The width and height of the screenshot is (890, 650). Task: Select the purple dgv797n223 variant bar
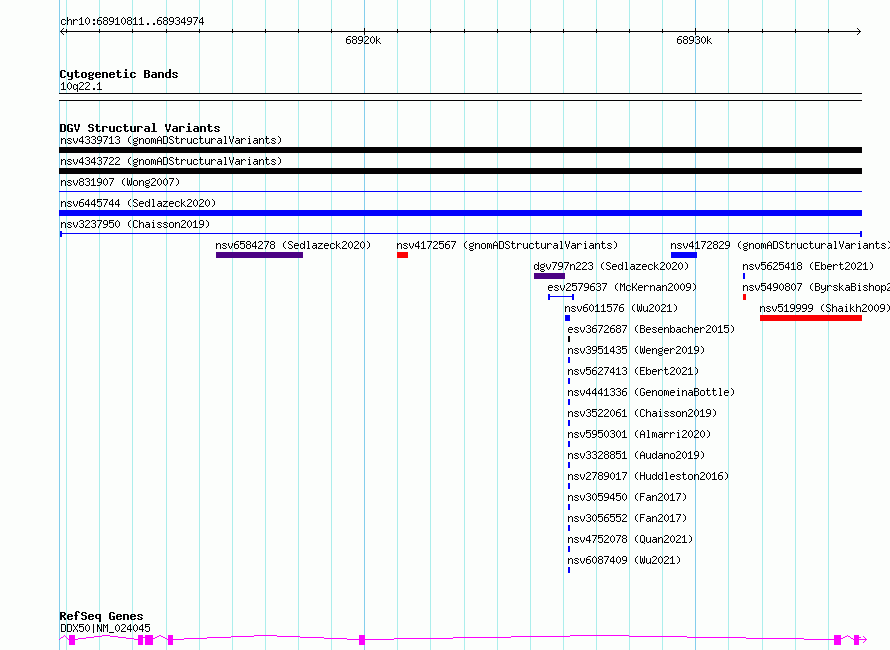pos(549,276)
